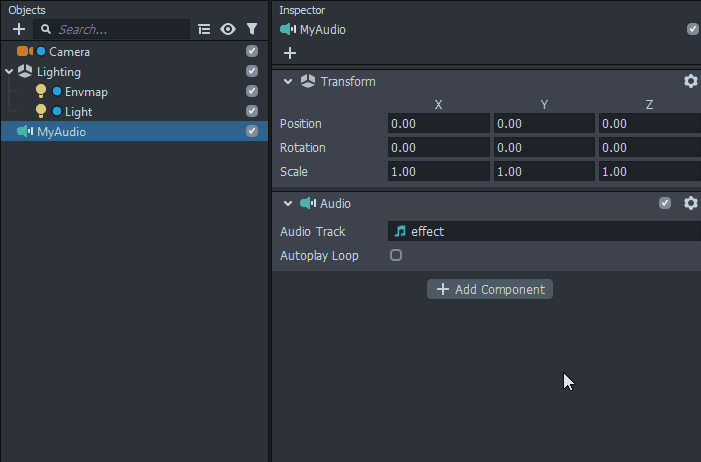
Task: Uncheck the Audio component enabled checkbox
Action: tap(665, 203)
